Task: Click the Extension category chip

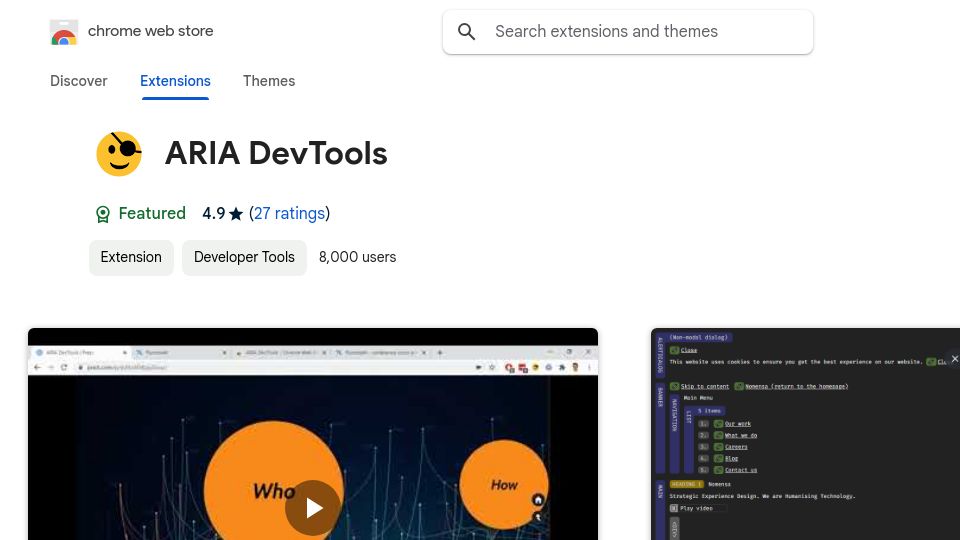Action: (x=131, y=257)
